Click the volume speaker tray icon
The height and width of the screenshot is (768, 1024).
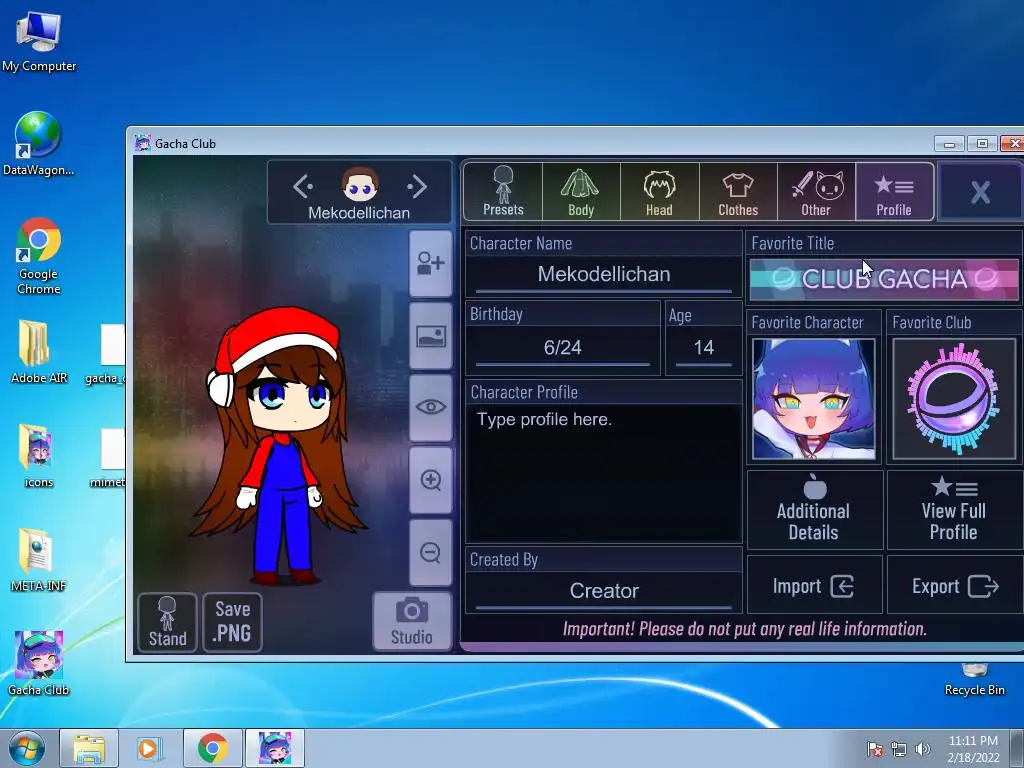923,749
